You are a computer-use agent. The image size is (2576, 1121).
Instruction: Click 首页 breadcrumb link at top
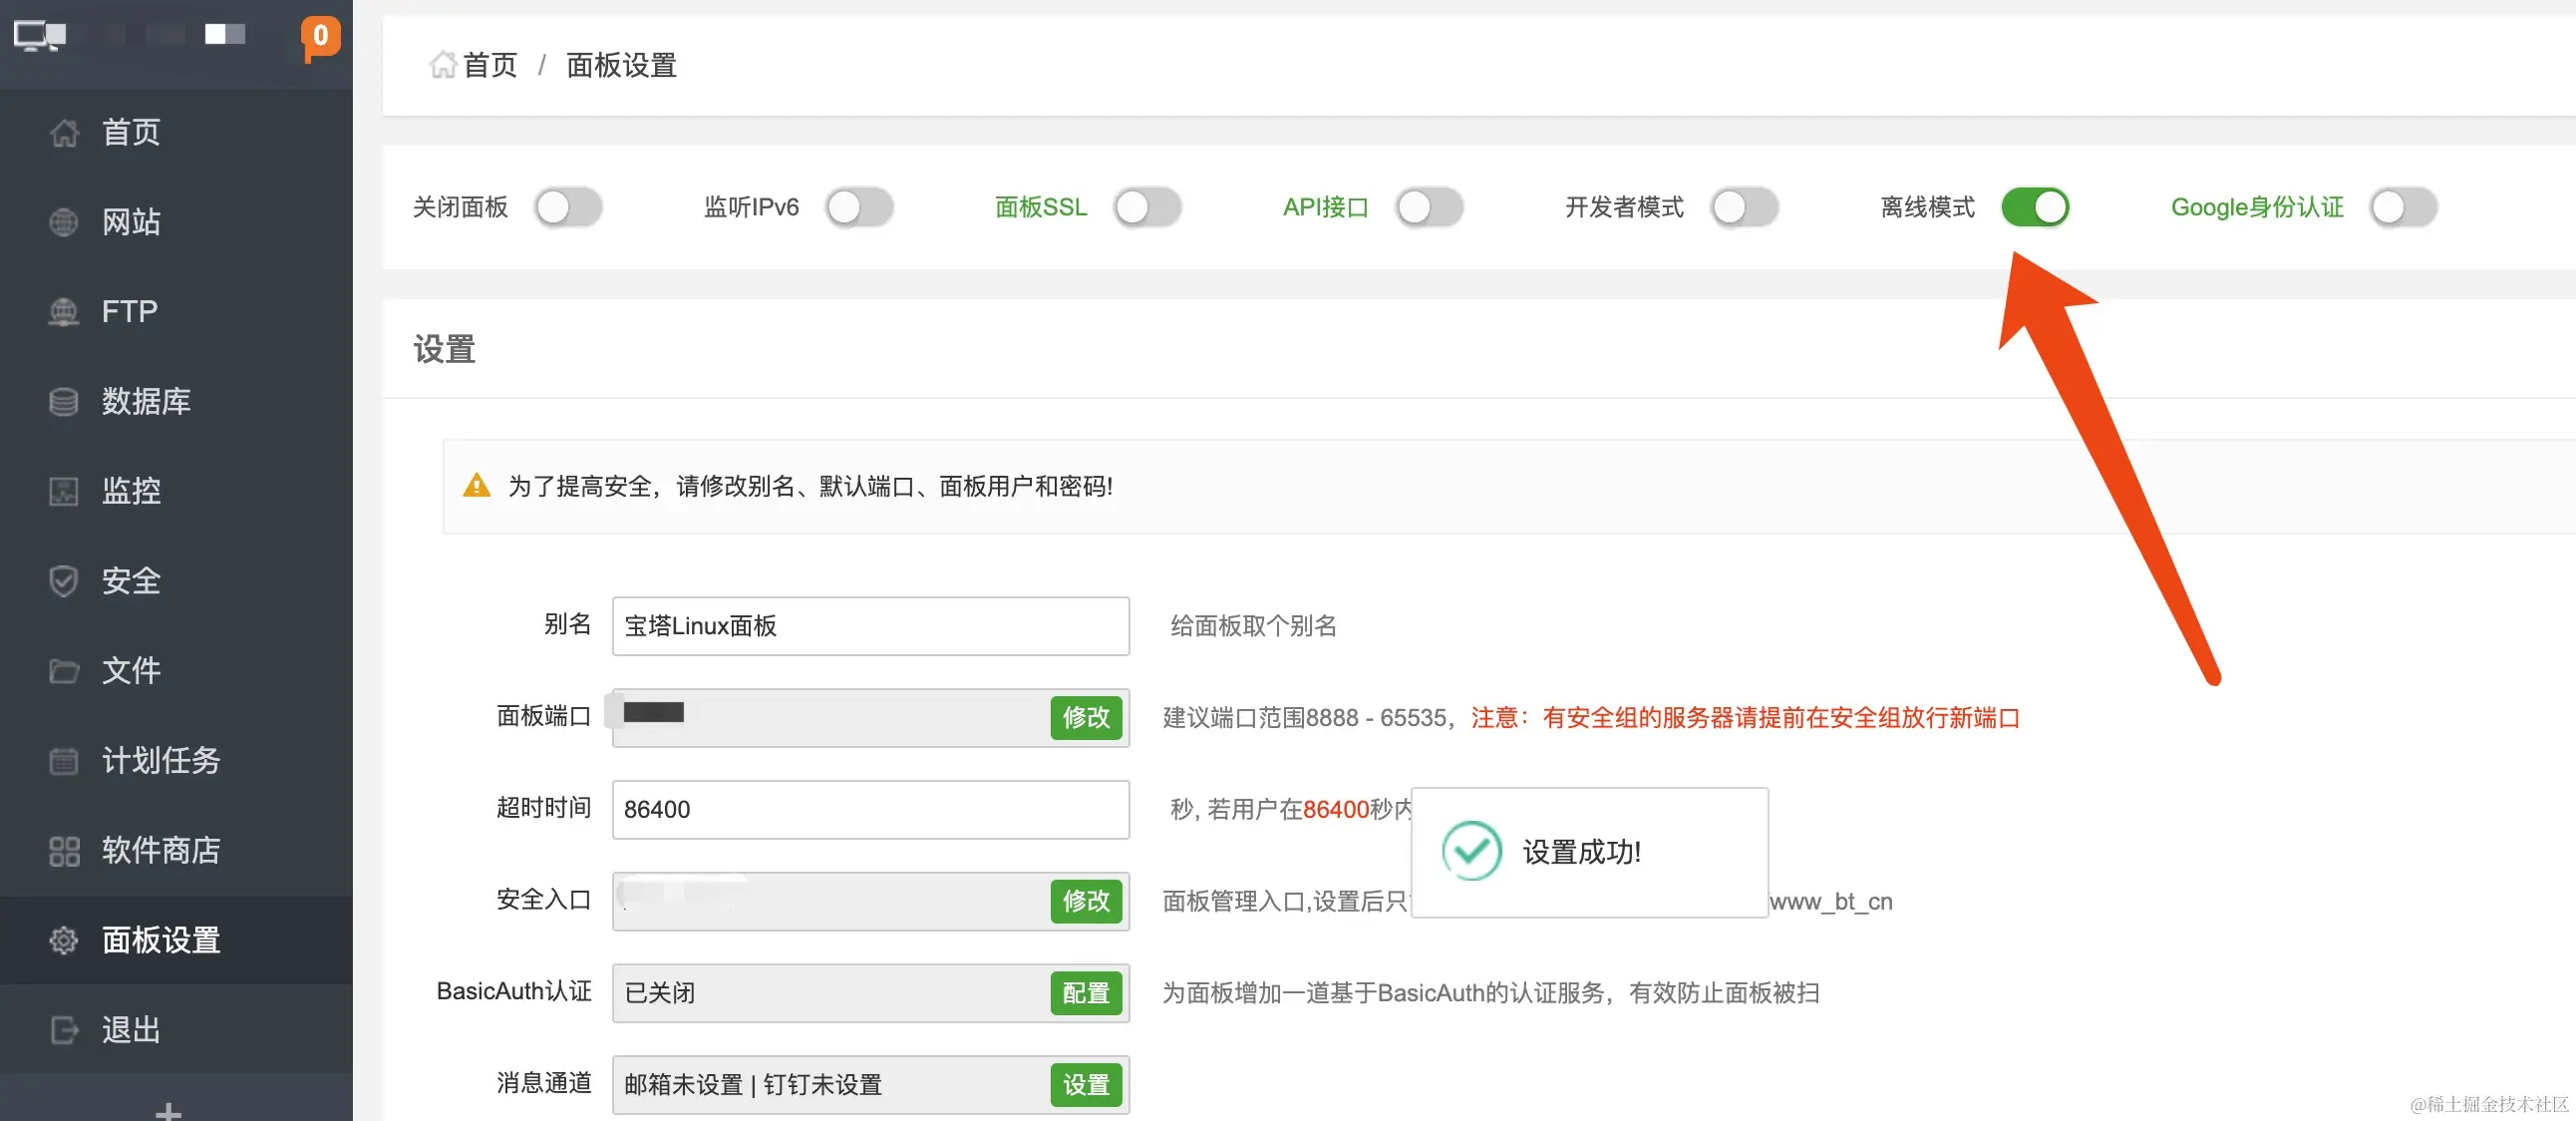click(489, 66)
